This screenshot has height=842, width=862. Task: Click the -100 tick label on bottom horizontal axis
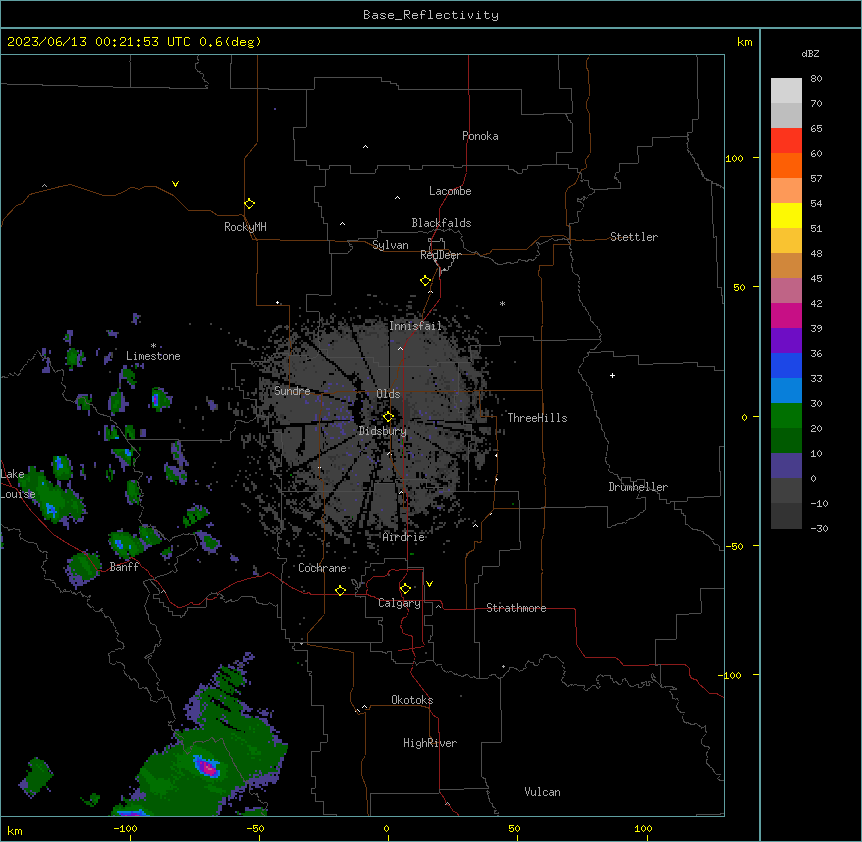(x=125, y=828)
